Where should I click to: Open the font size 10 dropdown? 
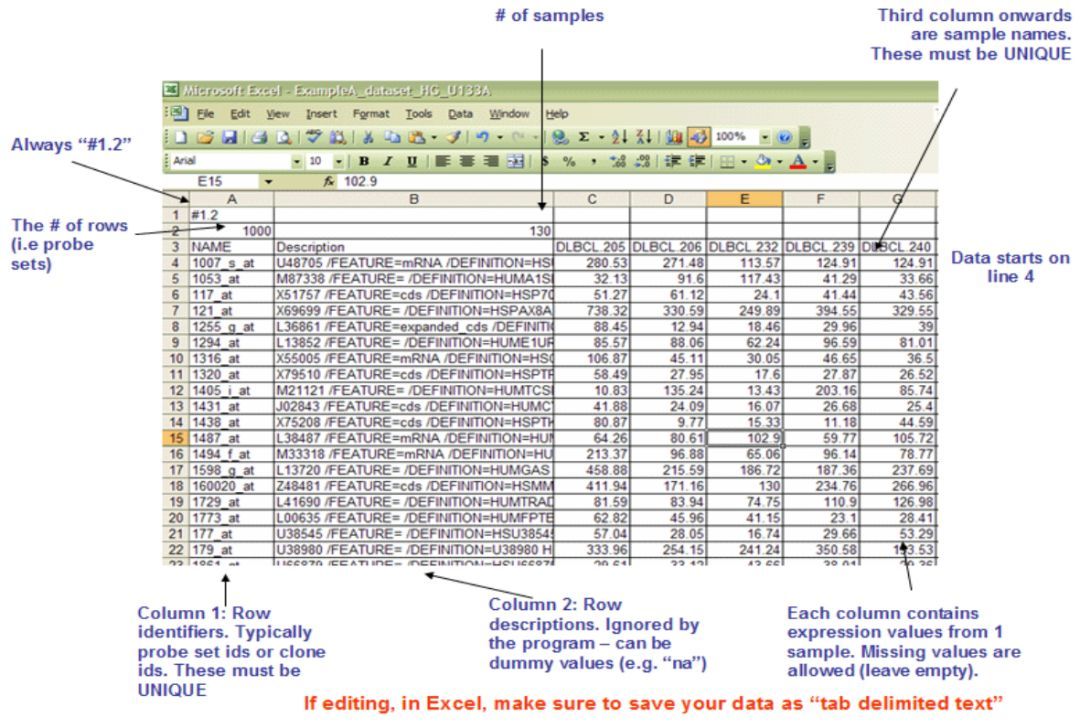(x=338, y=162)
